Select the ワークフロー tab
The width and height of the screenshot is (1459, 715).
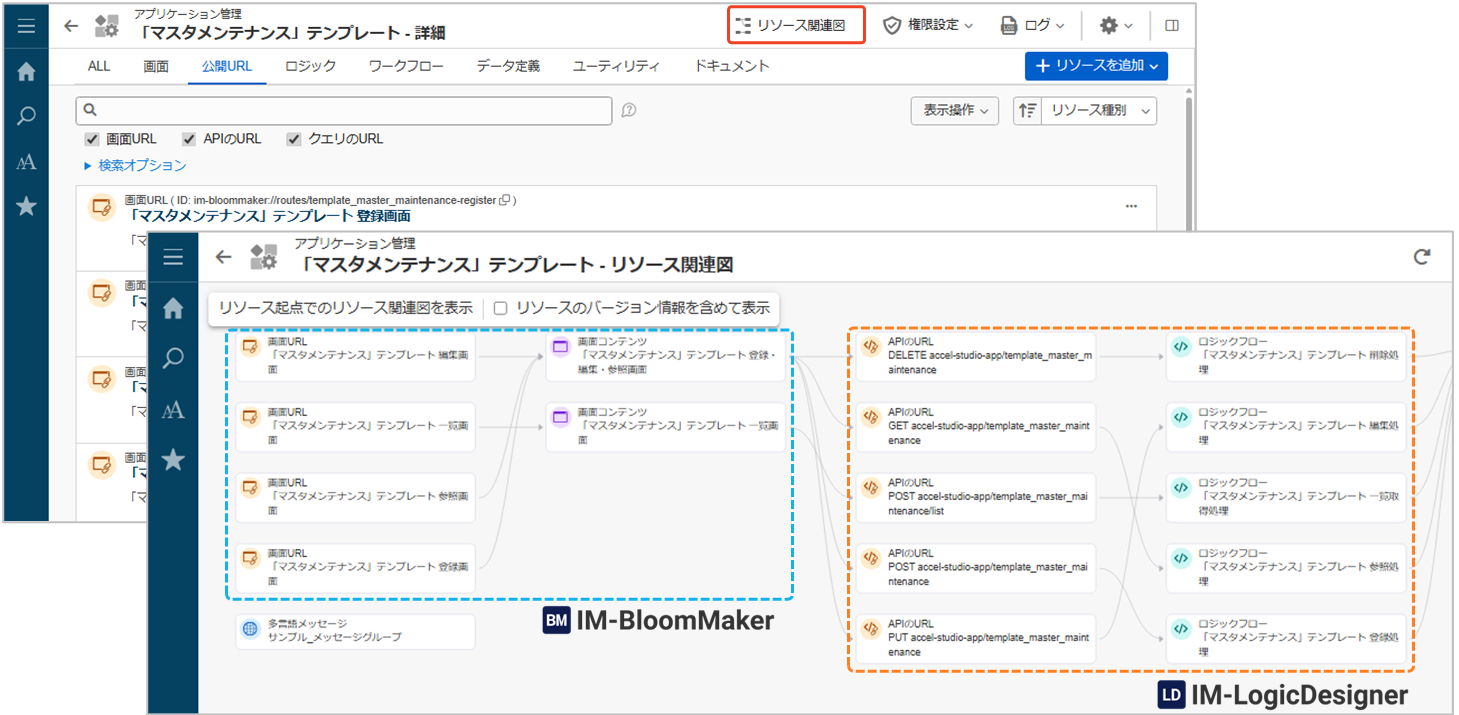click(x=405, y=66)
